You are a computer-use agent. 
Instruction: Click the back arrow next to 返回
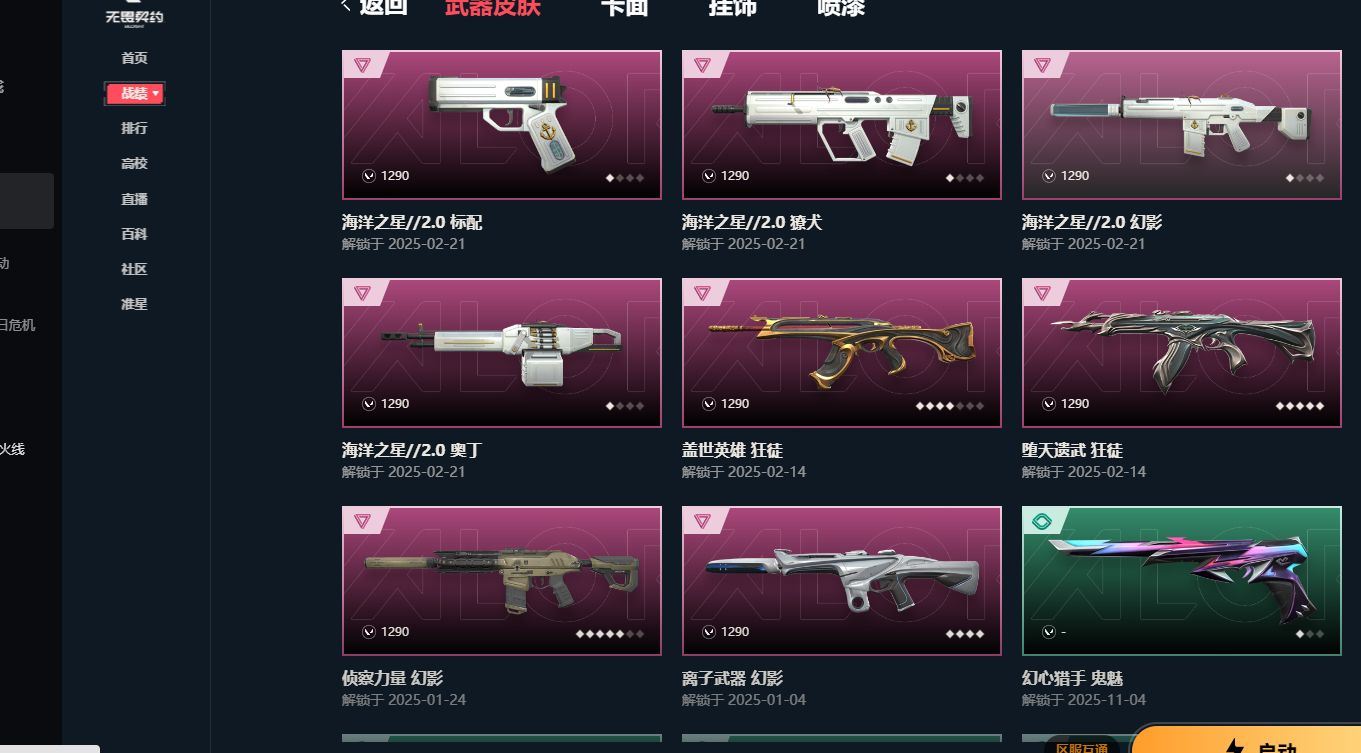(x=346, y=6)
